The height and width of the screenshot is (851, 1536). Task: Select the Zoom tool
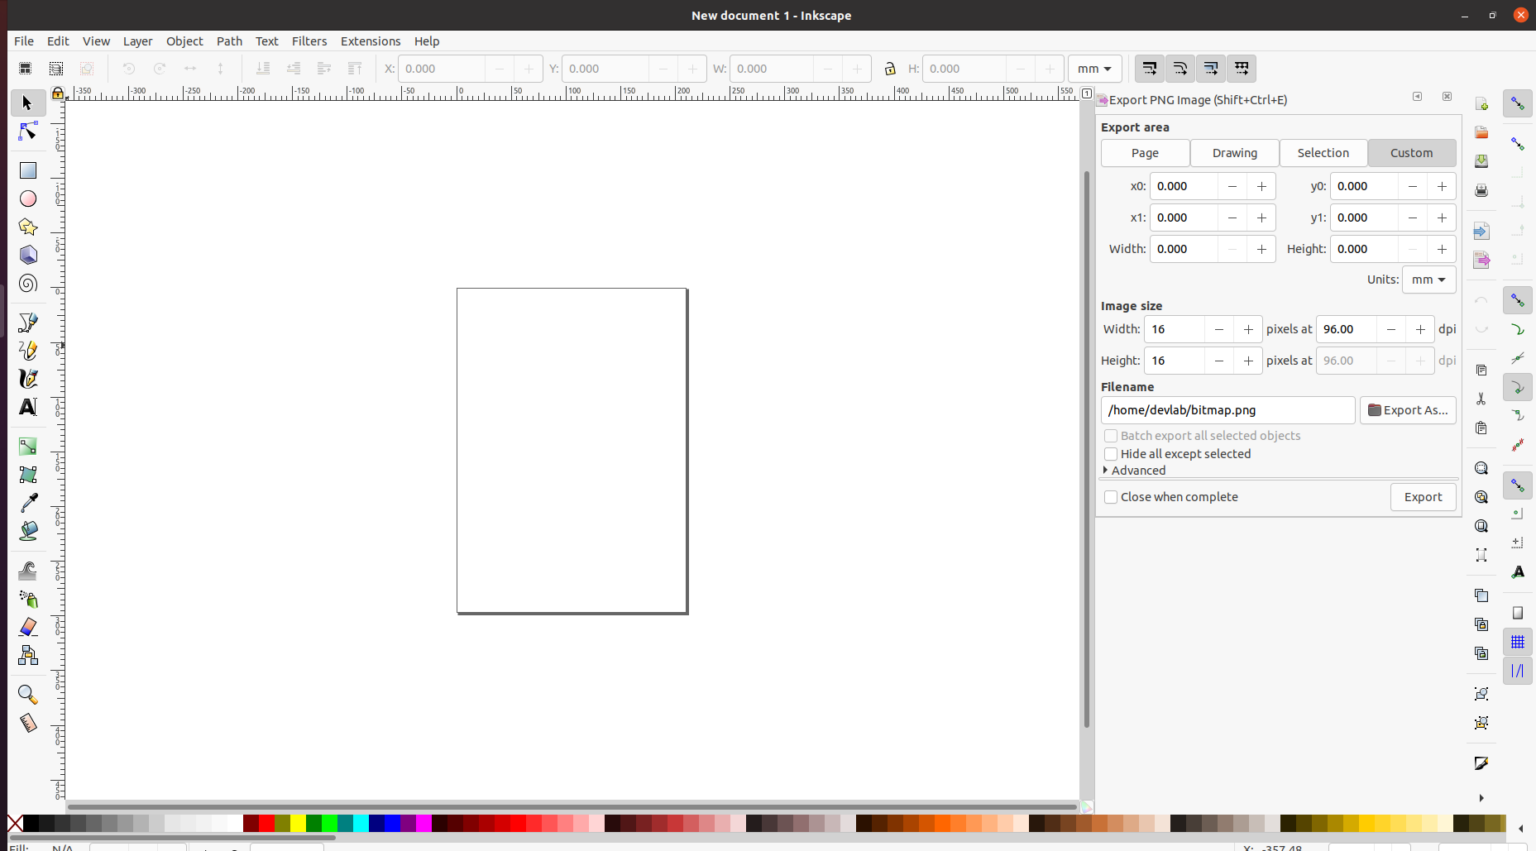pyautogui.click(x=27, y=694)
